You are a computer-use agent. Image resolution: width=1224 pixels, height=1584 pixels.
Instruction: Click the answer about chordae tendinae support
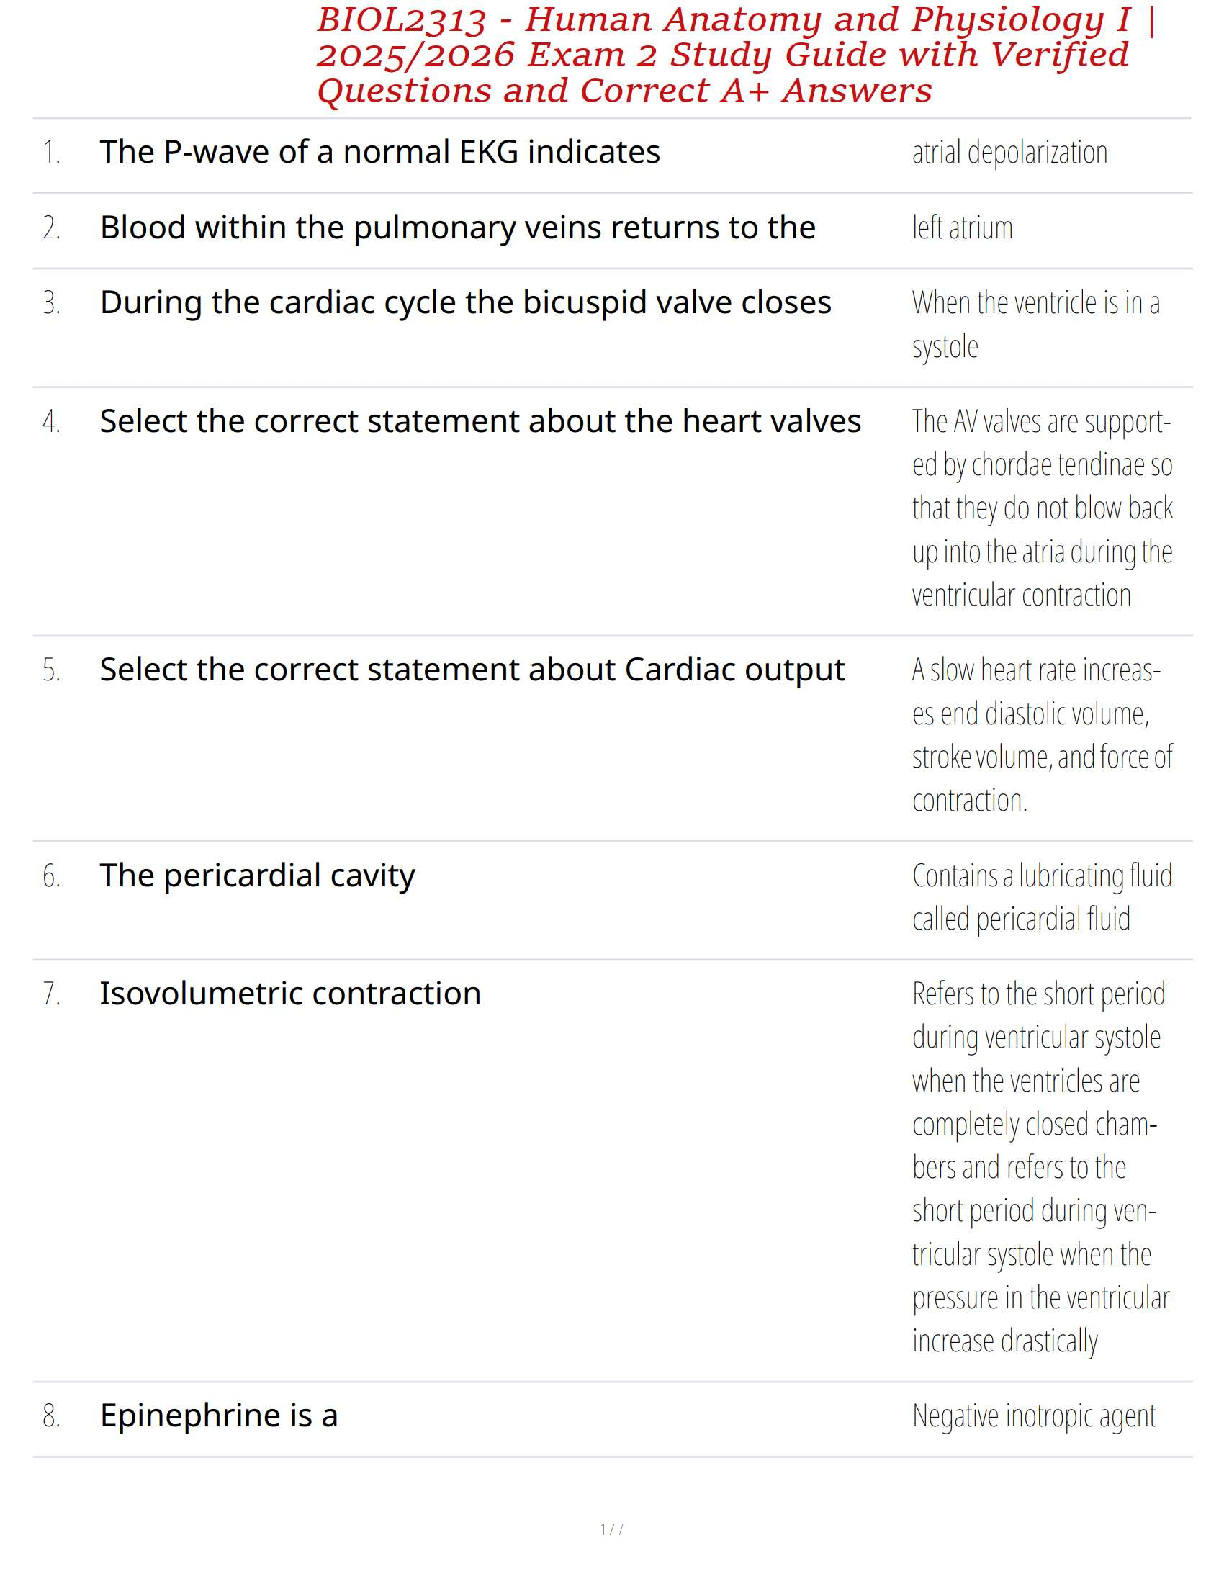1042,508
